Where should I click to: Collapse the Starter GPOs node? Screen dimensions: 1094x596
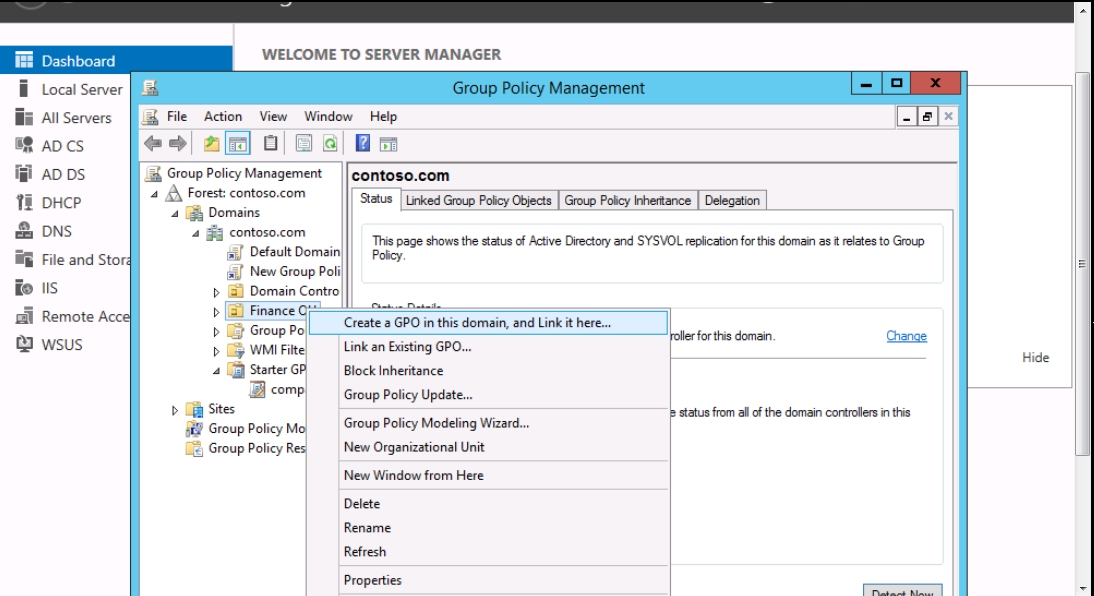[x=216, y=371]
